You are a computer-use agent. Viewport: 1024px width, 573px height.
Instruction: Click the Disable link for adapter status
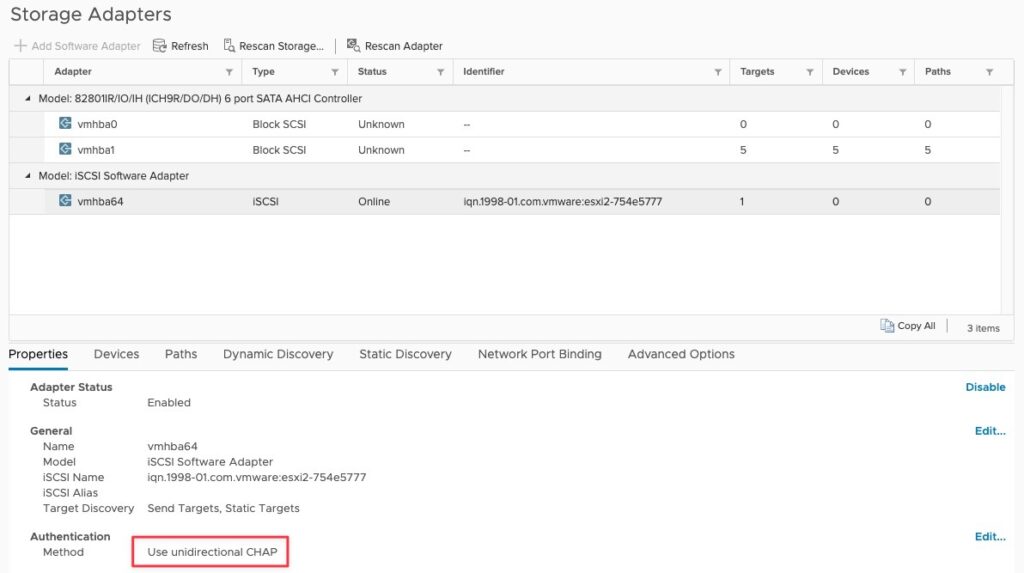coord(985,387)
